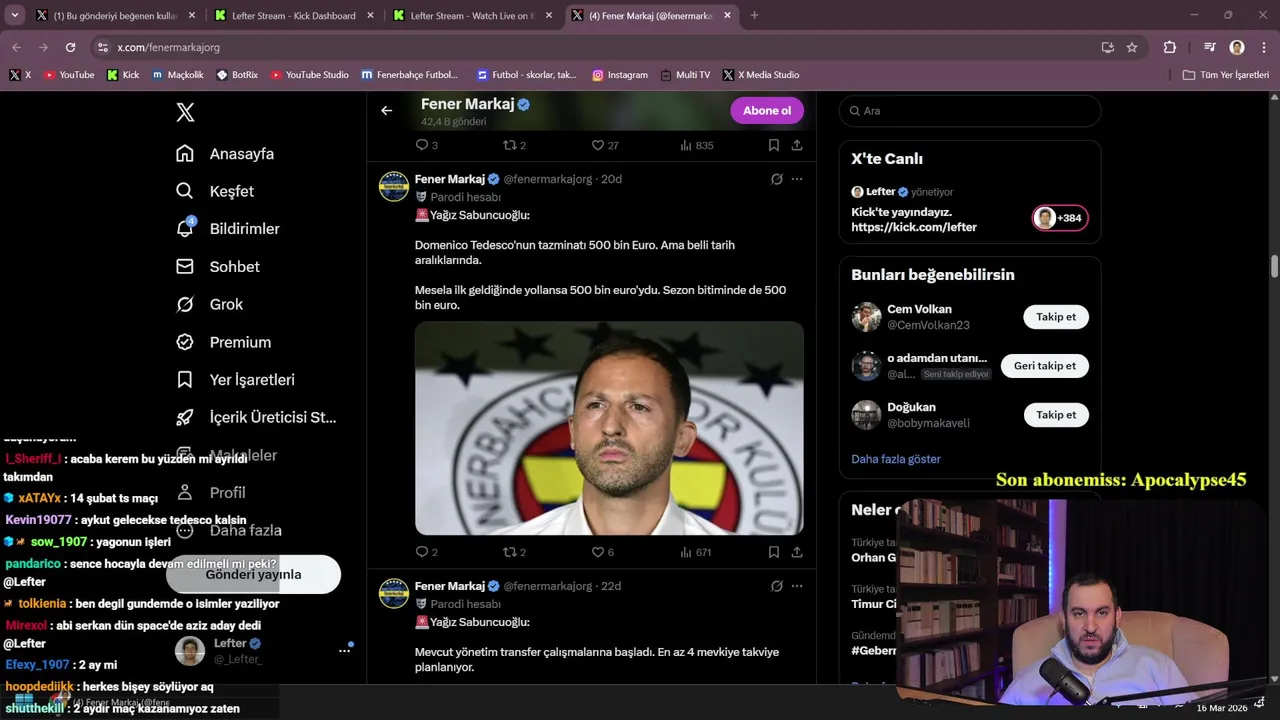Open more options on 22d post
The image size is (1280, 720).
point(797,586)
